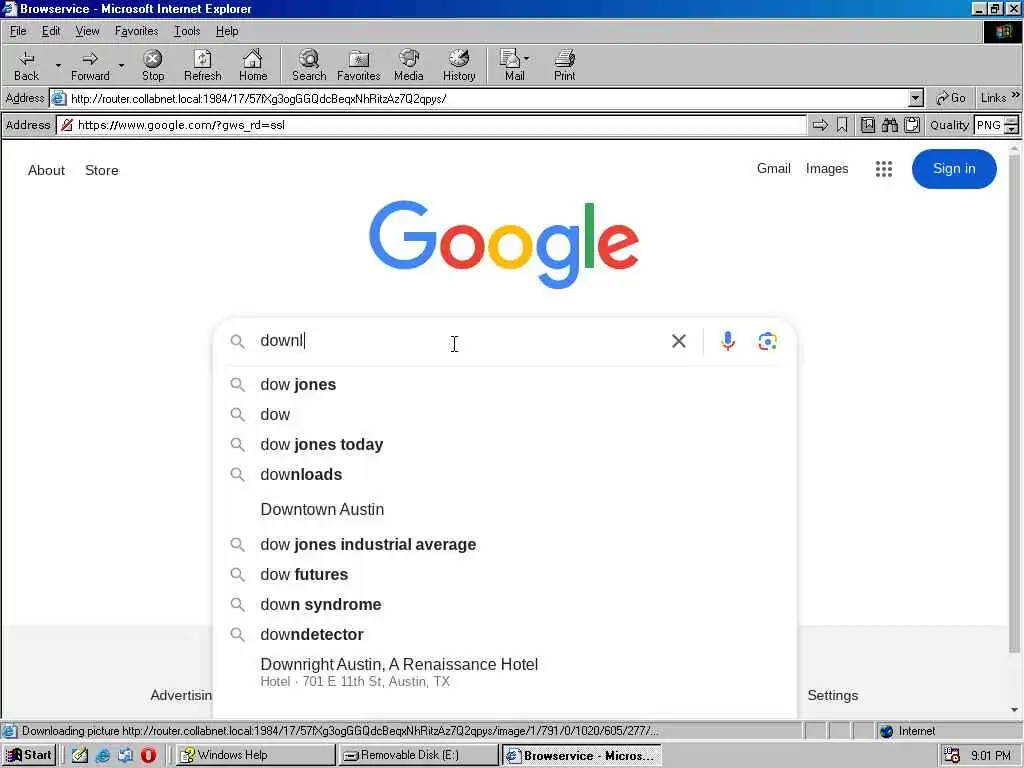Go to the Home page
The width and height of the screenshot is (1024, 768).
pyautogui.click(x=253, y=66)
